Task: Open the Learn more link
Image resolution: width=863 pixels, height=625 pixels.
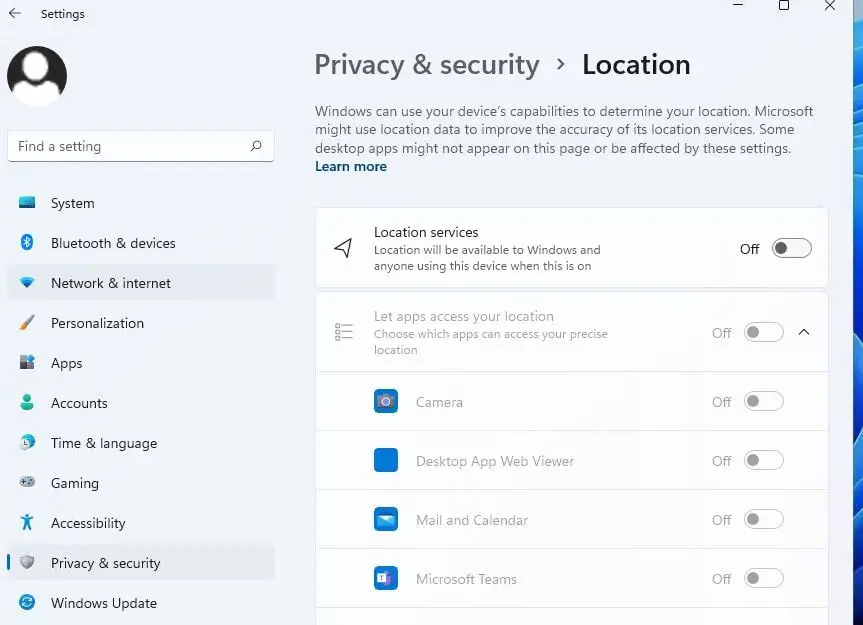Action: coord(351,167)
